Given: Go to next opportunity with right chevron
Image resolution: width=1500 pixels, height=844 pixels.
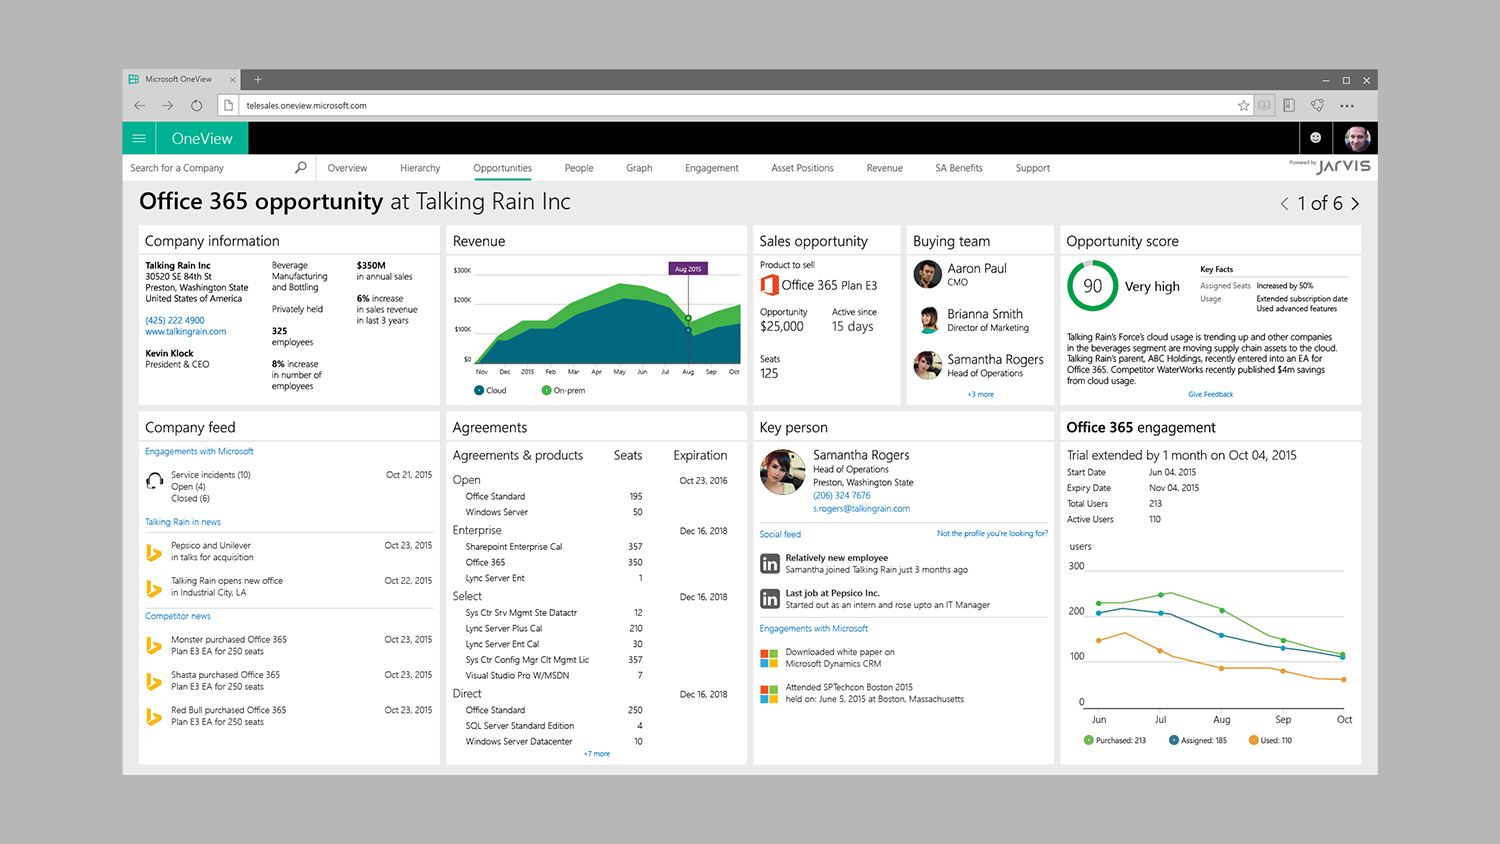Looking at the screenshot, I should point(1355,203).
